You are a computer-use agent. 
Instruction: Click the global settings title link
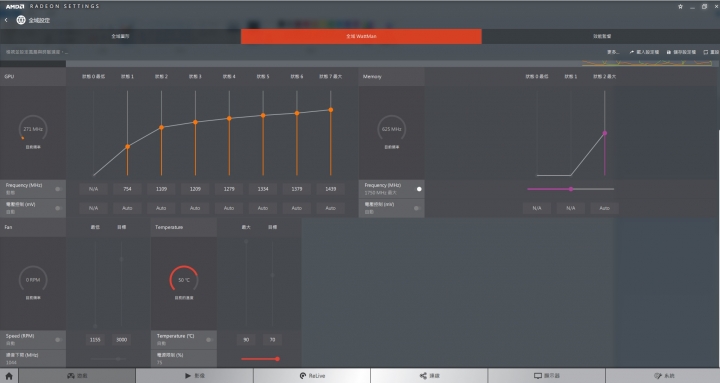pyautogui.click(x=39, y=20)
